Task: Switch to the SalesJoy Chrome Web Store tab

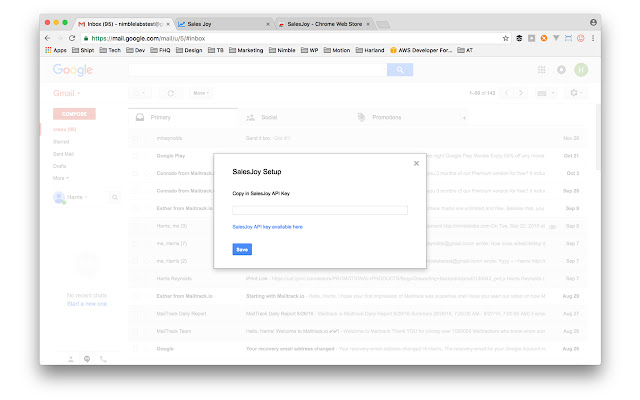Action: (x=324, y=24)
